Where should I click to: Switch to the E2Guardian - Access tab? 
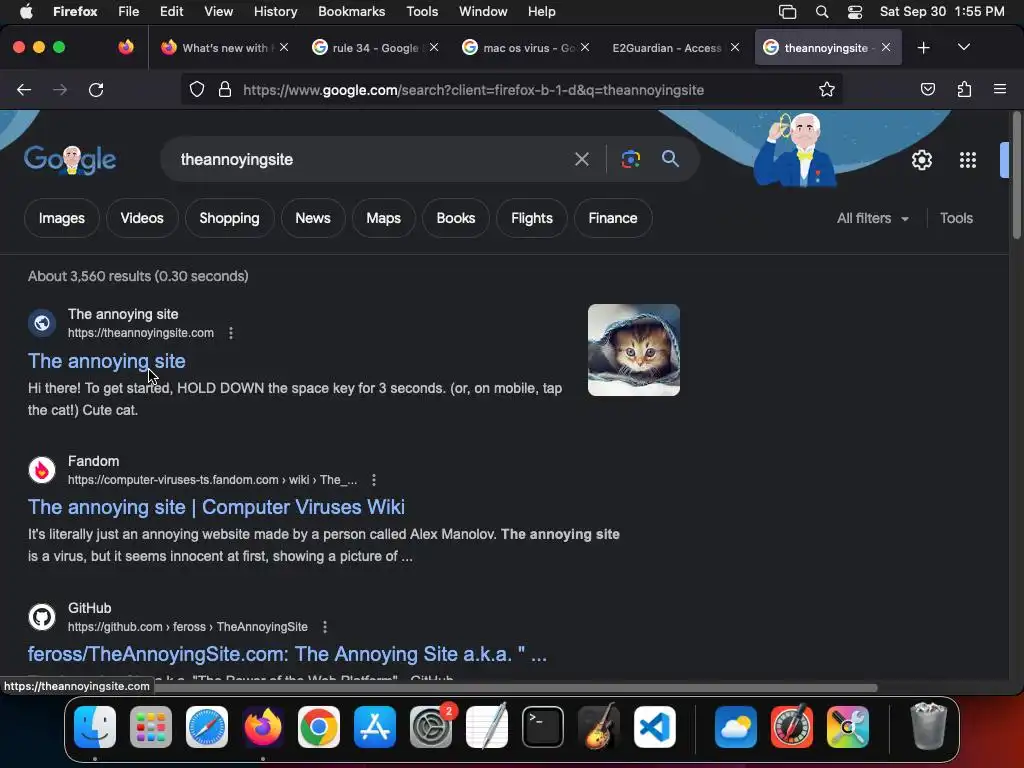coord(667,48)
